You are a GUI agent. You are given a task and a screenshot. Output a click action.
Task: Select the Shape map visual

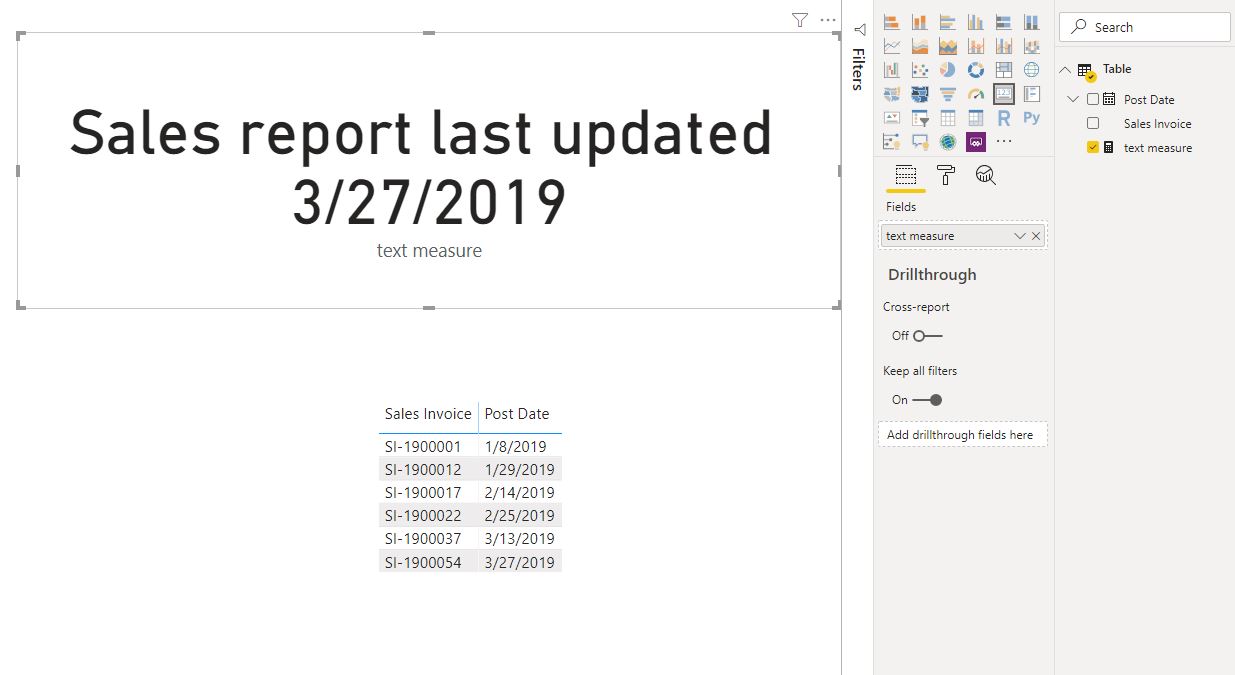(x=920, y=94)
